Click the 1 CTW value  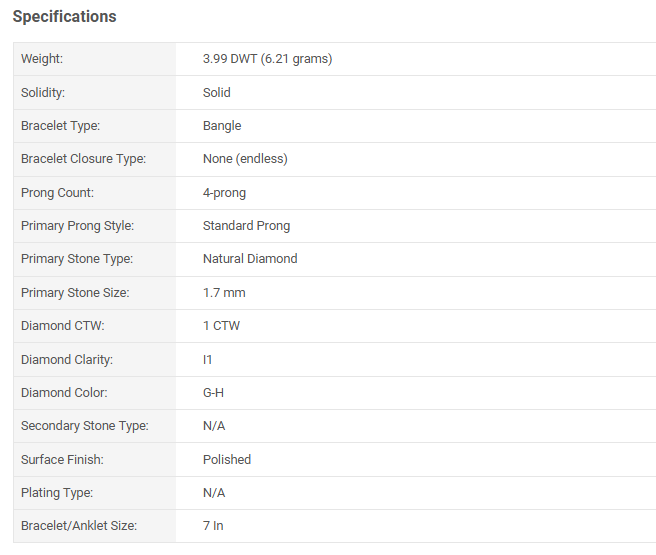click(x=221, y=326)
